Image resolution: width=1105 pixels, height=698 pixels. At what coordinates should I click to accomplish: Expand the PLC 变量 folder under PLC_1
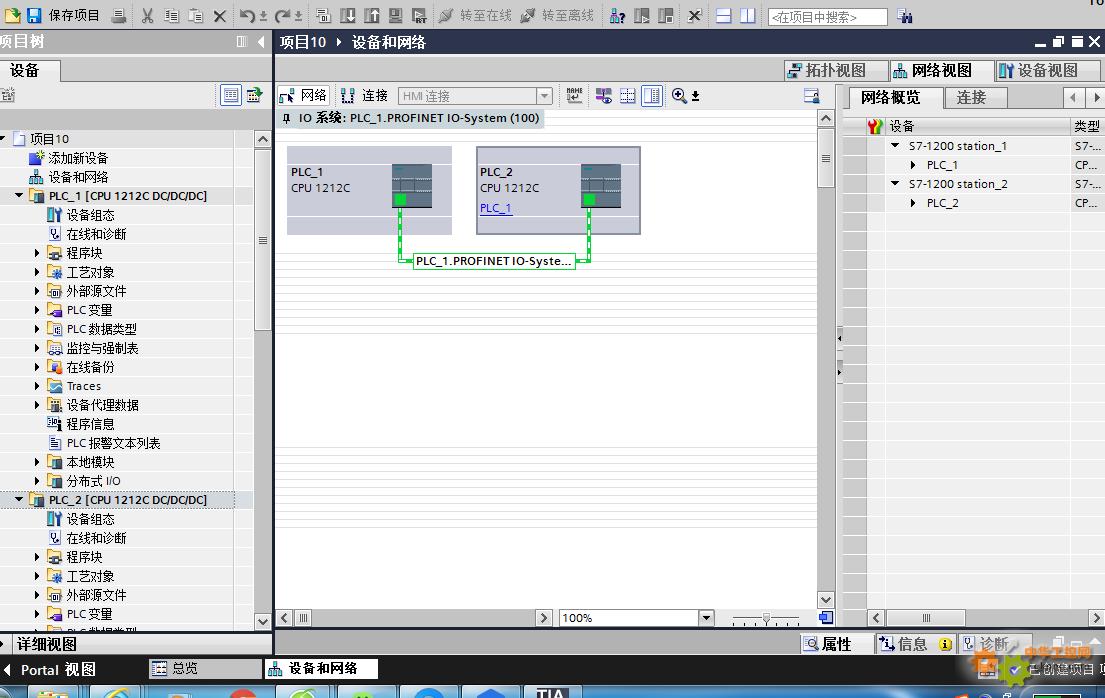click(37, 310)
